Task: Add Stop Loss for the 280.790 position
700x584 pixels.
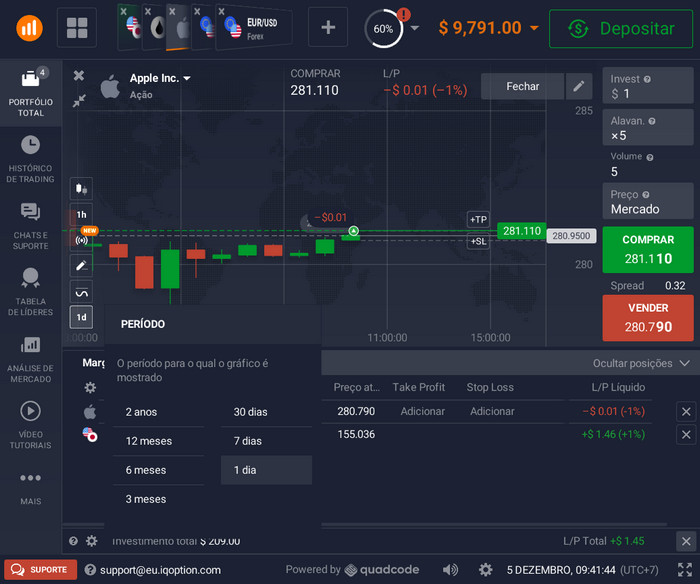Action: click(492, 411)
